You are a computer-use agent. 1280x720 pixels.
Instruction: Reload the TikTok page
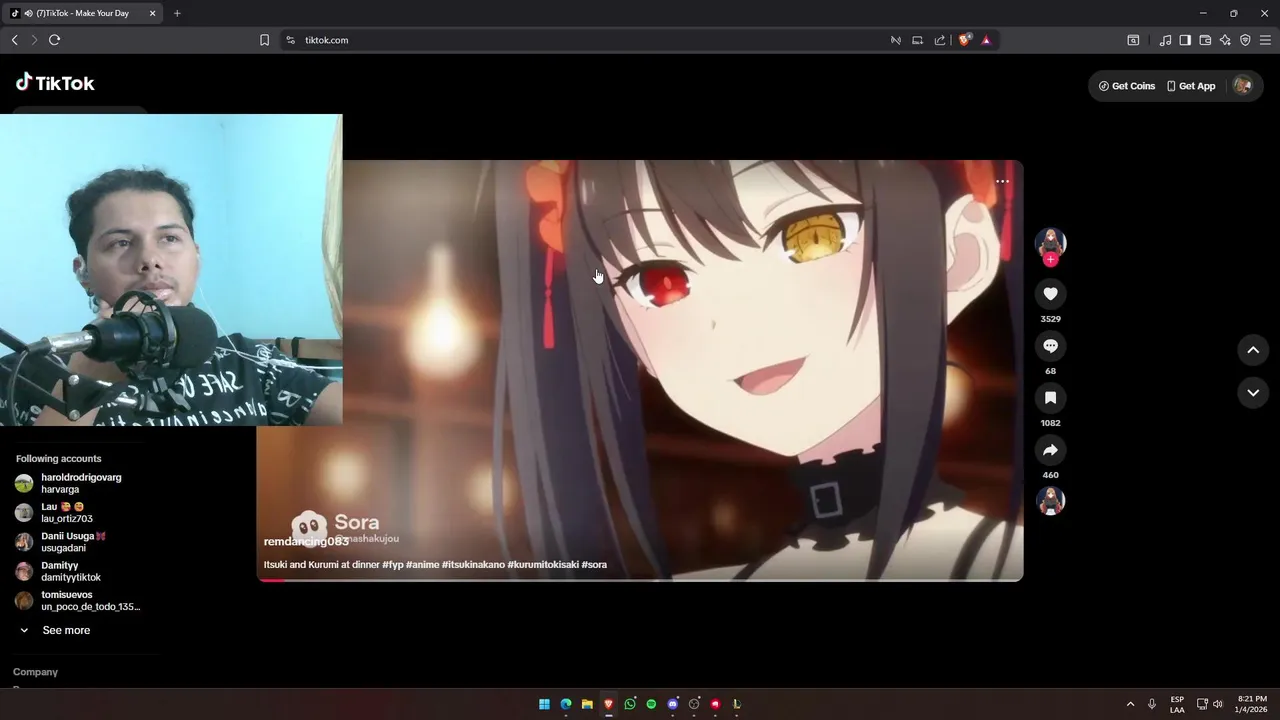click(54, 40)
